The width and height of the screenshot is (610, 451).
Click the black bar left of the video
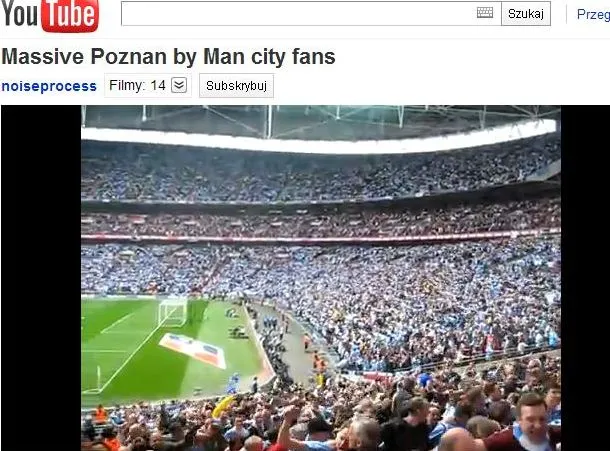click(x=41, y=278)
